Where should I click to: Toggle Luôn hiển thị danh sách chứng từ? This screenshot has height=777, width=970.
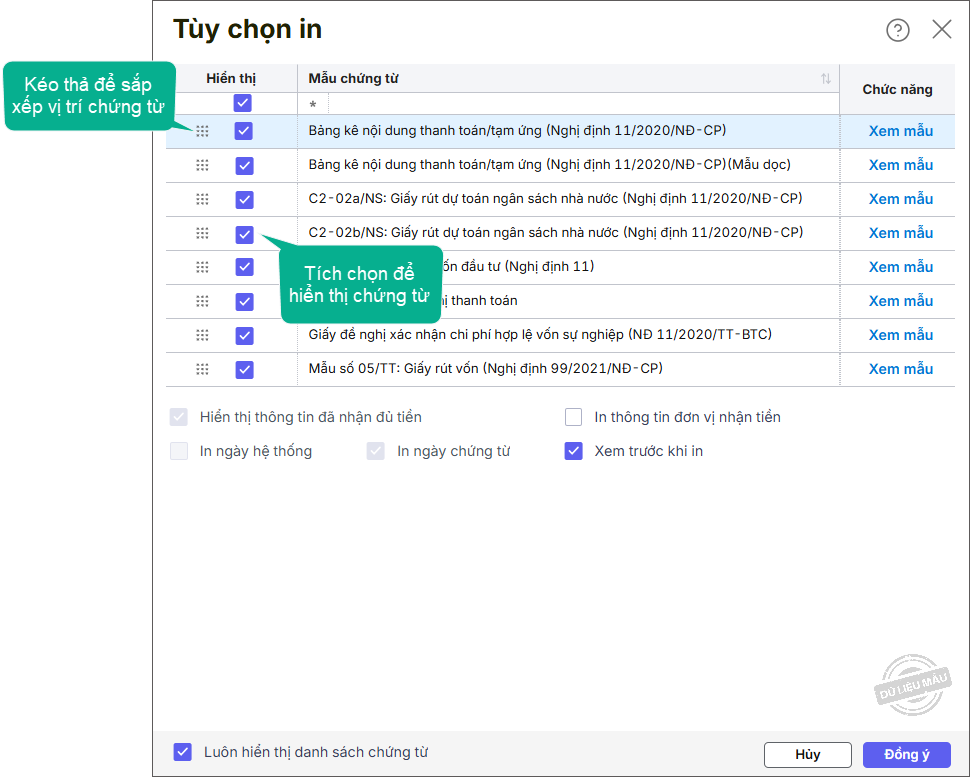point(182,752)
